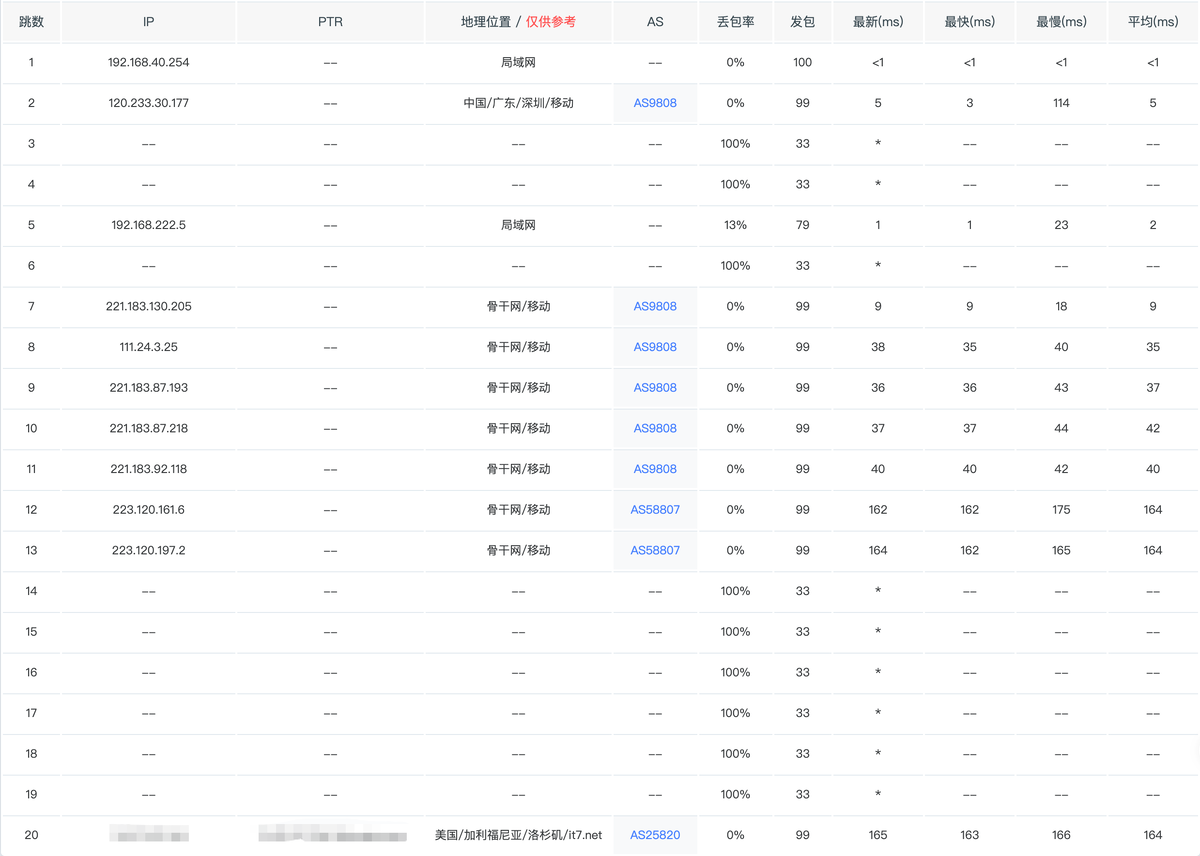Click the 跳数 column header
Image resolution: width=1200 pixels, height=856 pixels.
pos(31,22)
